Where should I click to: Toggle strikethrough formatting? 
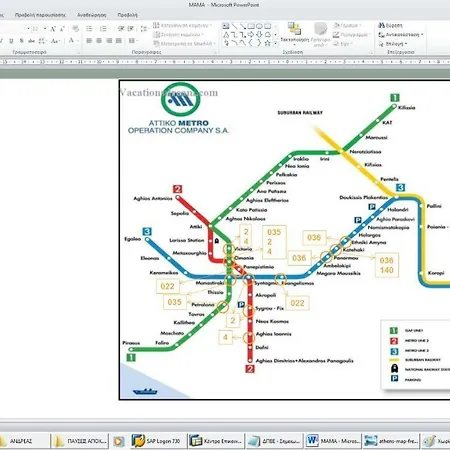[x=31, y=41]
